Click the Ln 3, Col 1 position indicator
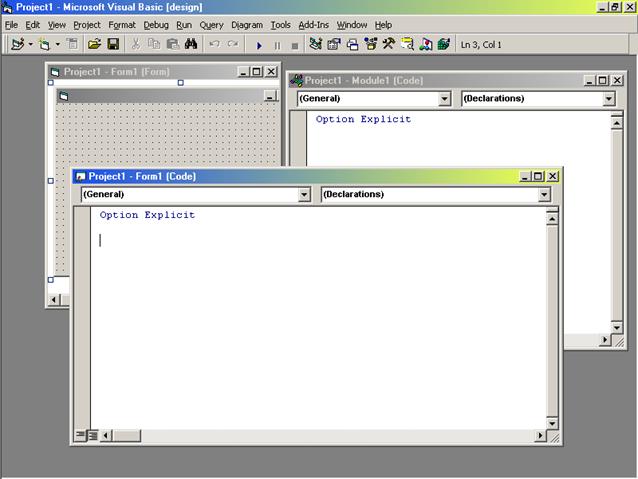 pos(481,45)
